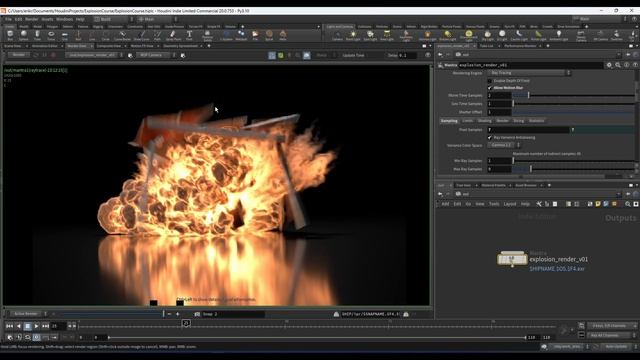Jump to first frame button

[9, 326]
